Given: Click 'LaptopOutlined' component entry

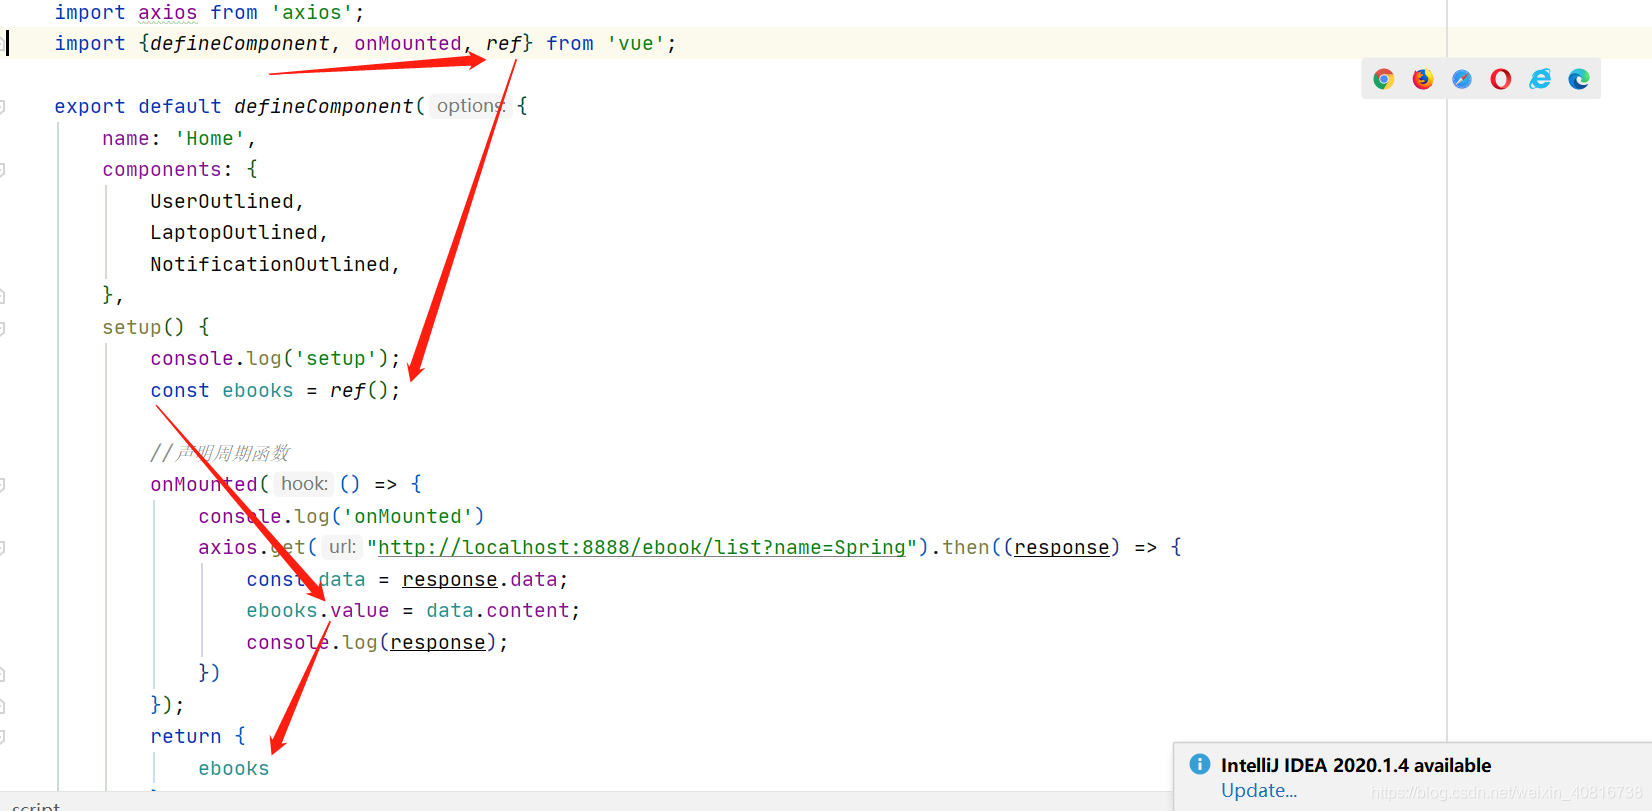Looking at the screenshot, I should (x=234, y=232).
